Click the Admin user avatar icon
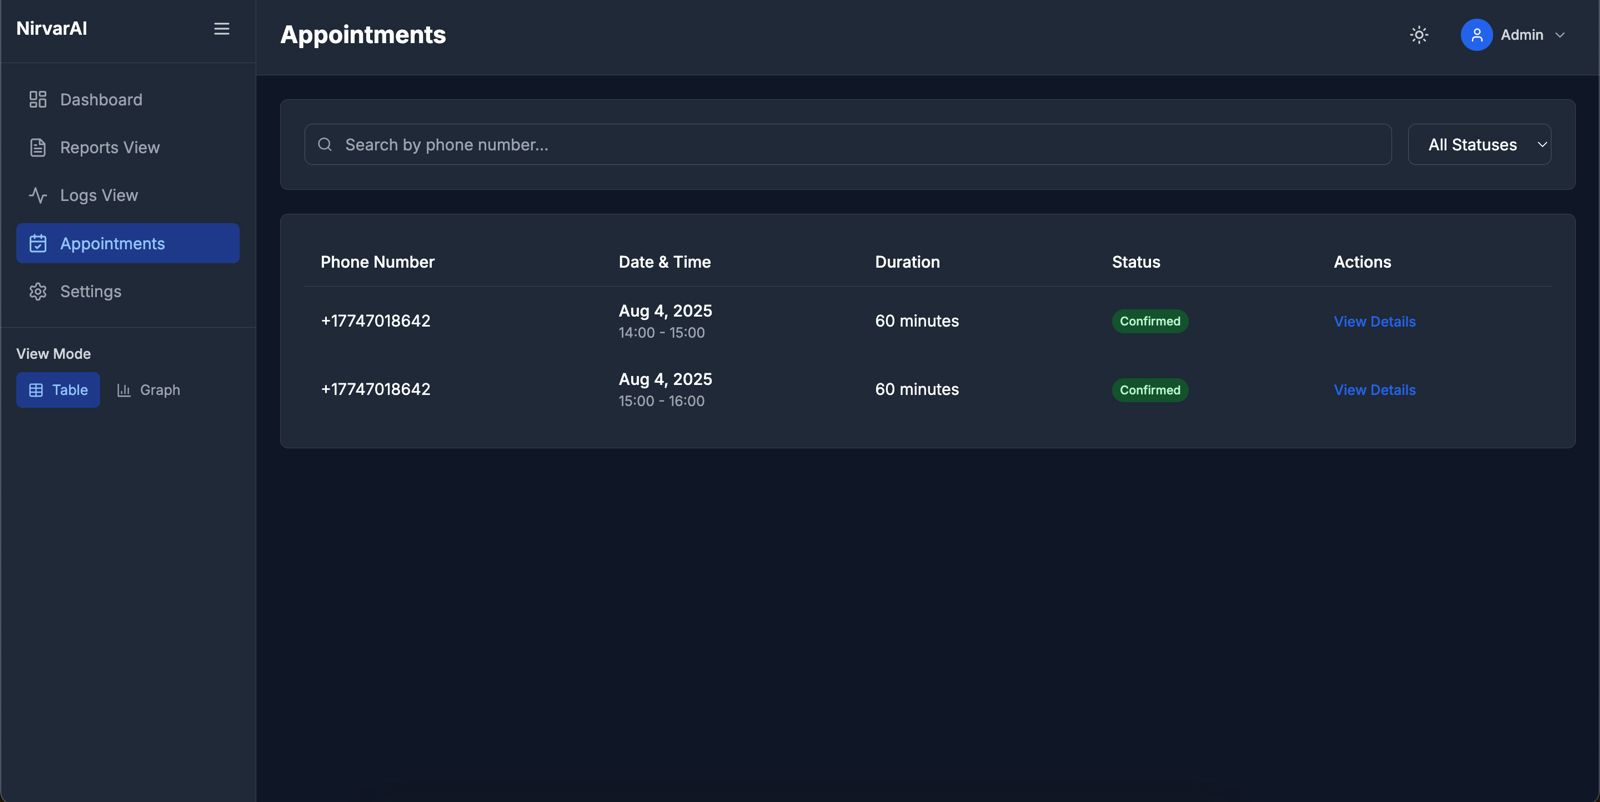Image resolution: width=1600 pixels, height=802 pixels. coord(1476,35)
